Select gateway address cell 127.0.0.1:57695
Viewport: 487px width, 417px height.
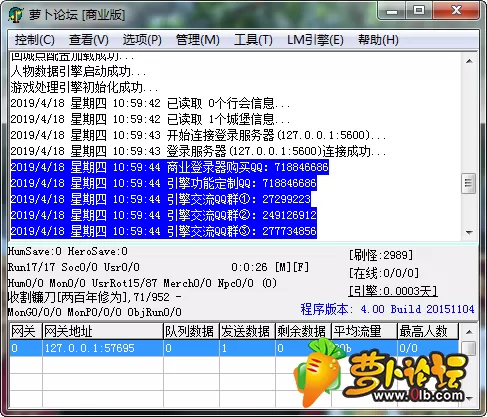103,348
